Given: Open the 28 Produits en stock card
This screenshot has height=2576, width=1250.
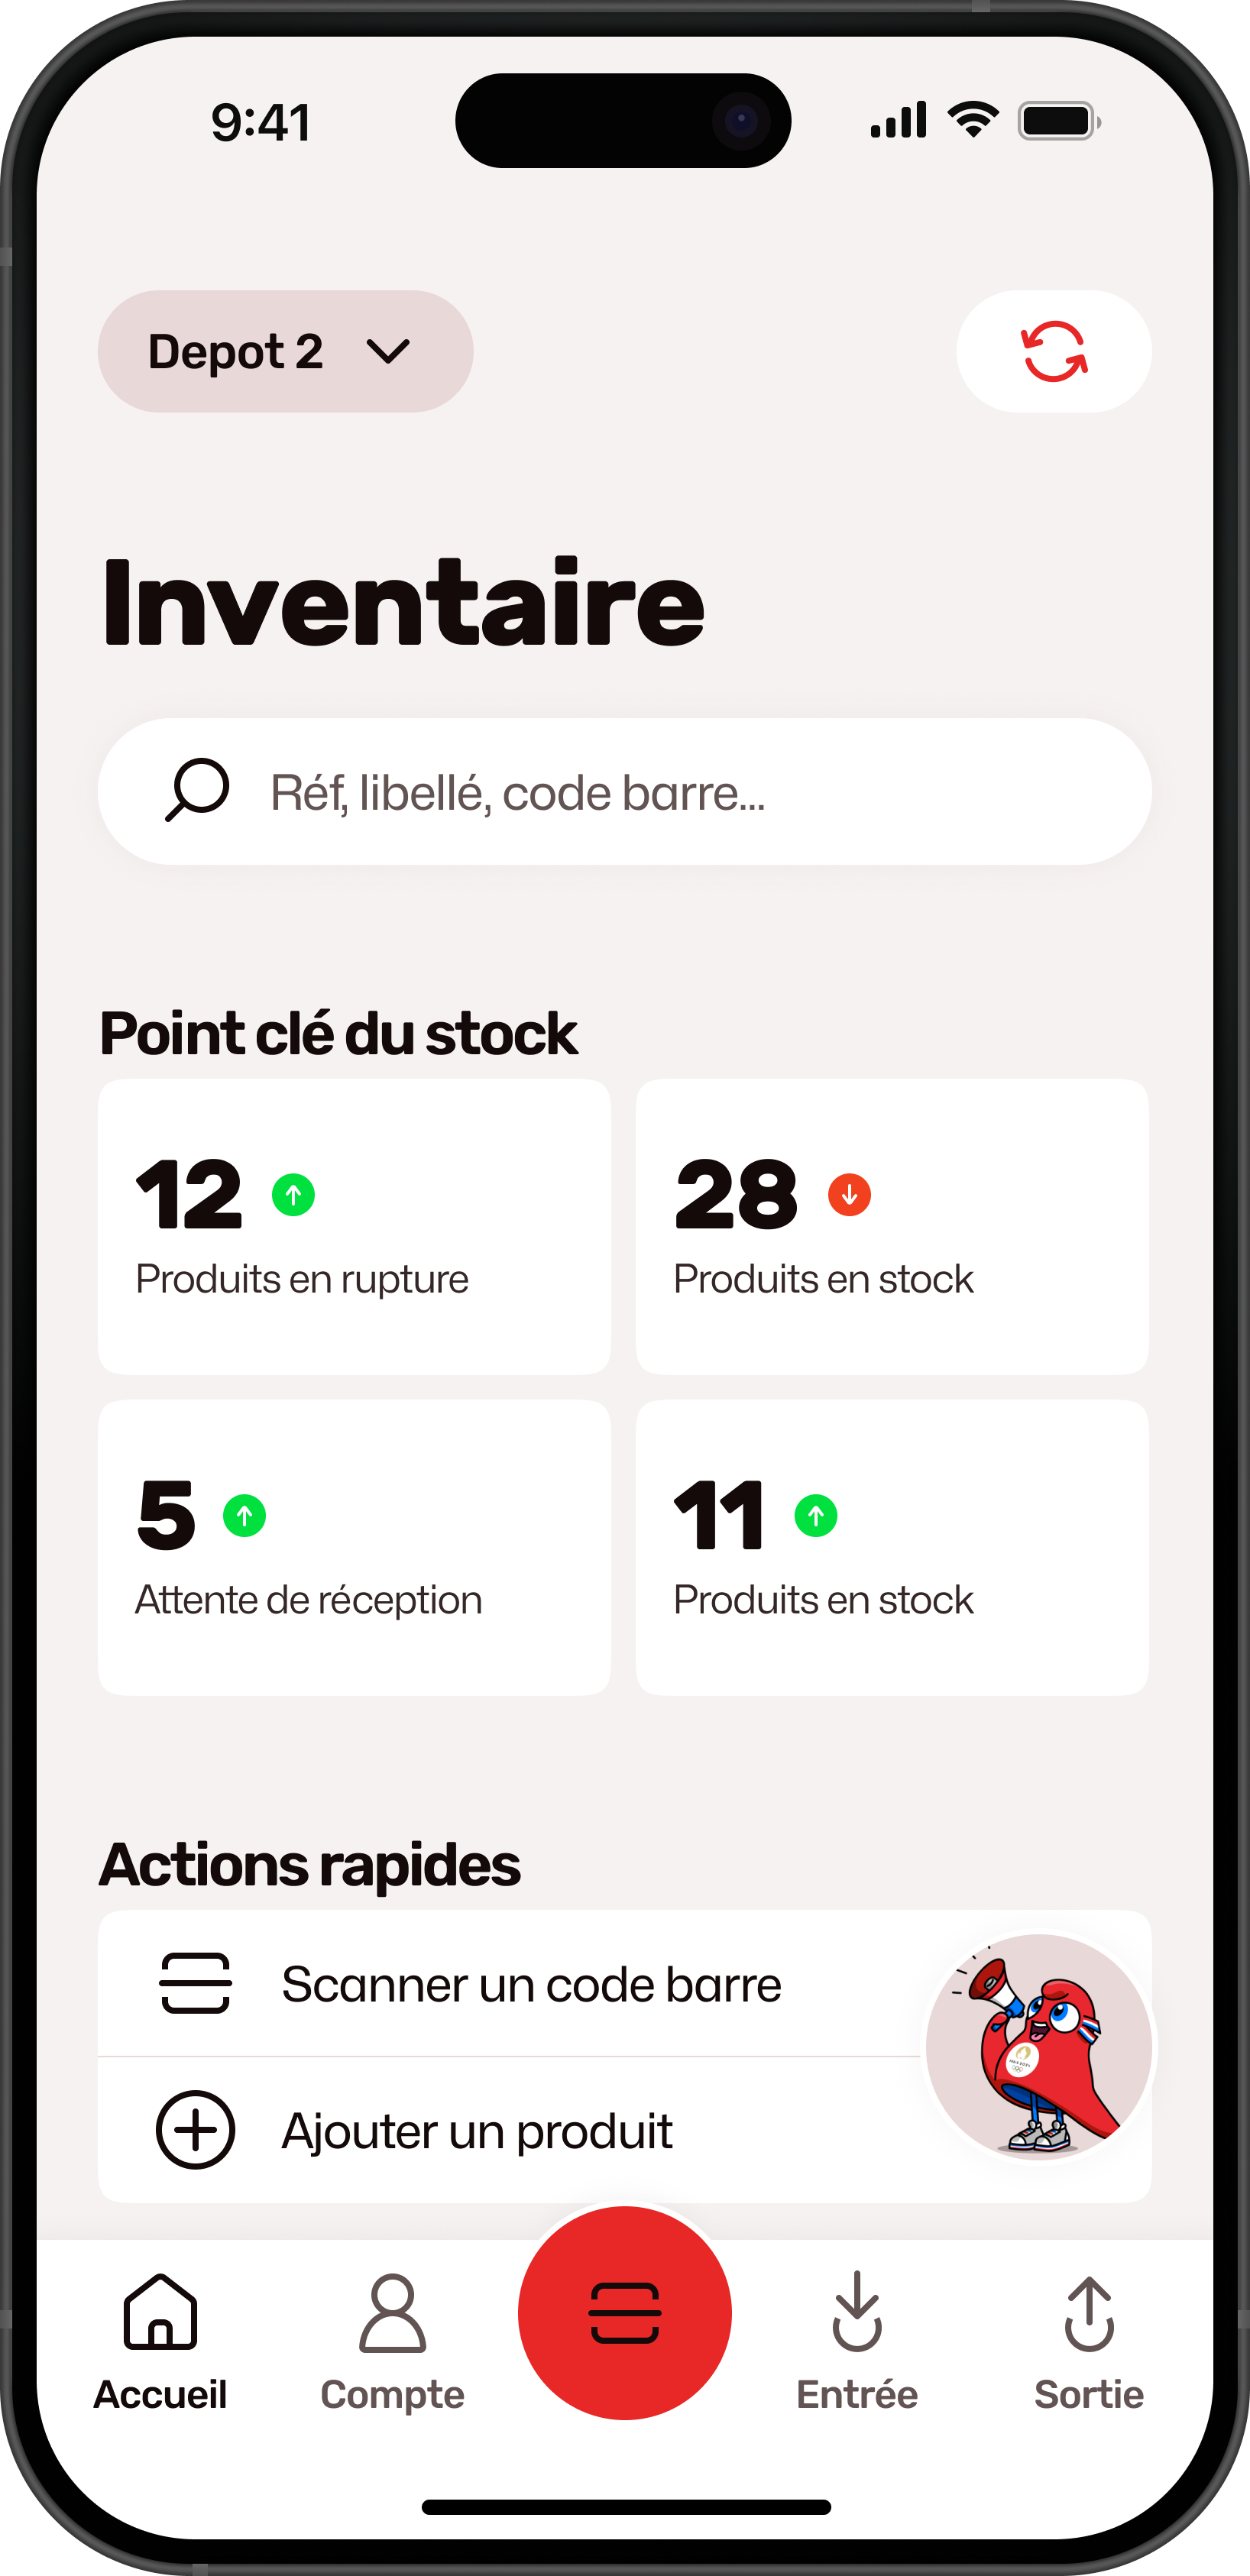Looking at the screenshot, I should pyautogui.click(x=891, y=1226).
